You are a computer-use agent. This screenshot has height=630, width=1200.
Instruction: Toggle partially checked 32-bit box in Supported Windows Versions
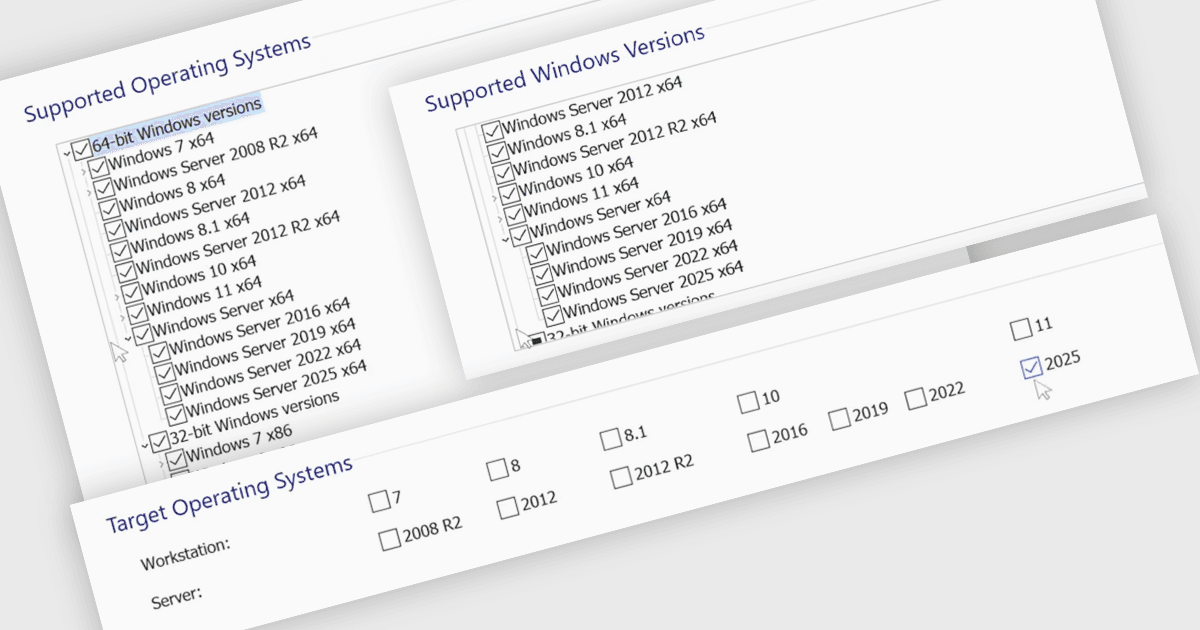[537, 340]
